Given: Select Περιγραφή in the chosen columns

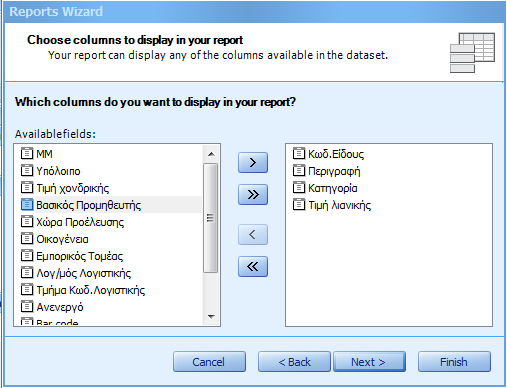Looking at the screenshot, I should (334, 171).
